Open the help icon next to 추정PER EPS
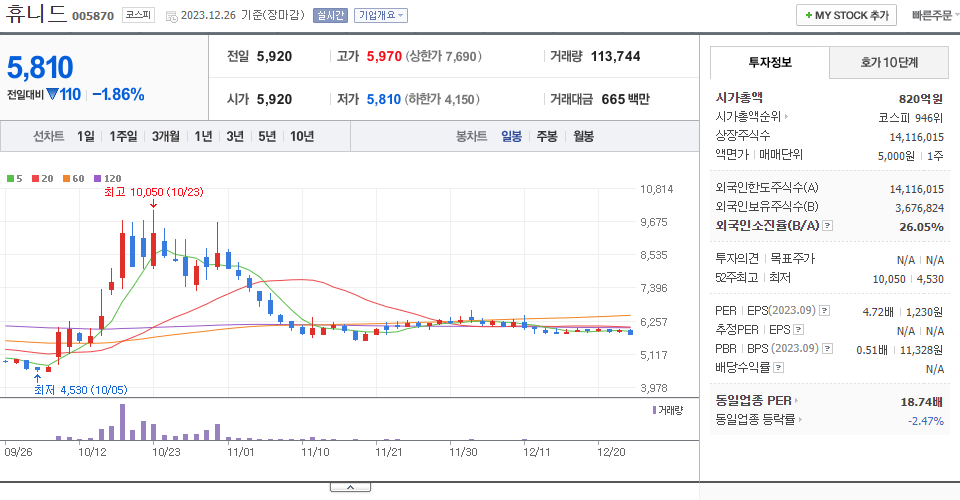Viewport: 960px width, 500px height. click(798, 330)
